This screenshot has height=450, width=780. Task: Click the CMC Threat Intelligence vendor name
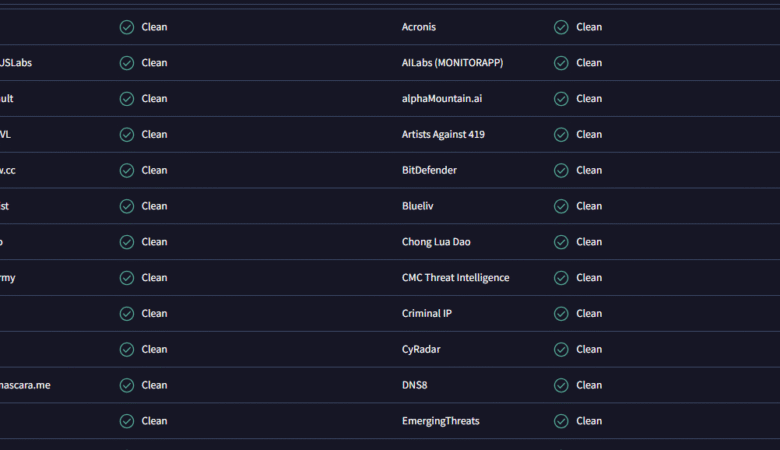coord(455,278)
